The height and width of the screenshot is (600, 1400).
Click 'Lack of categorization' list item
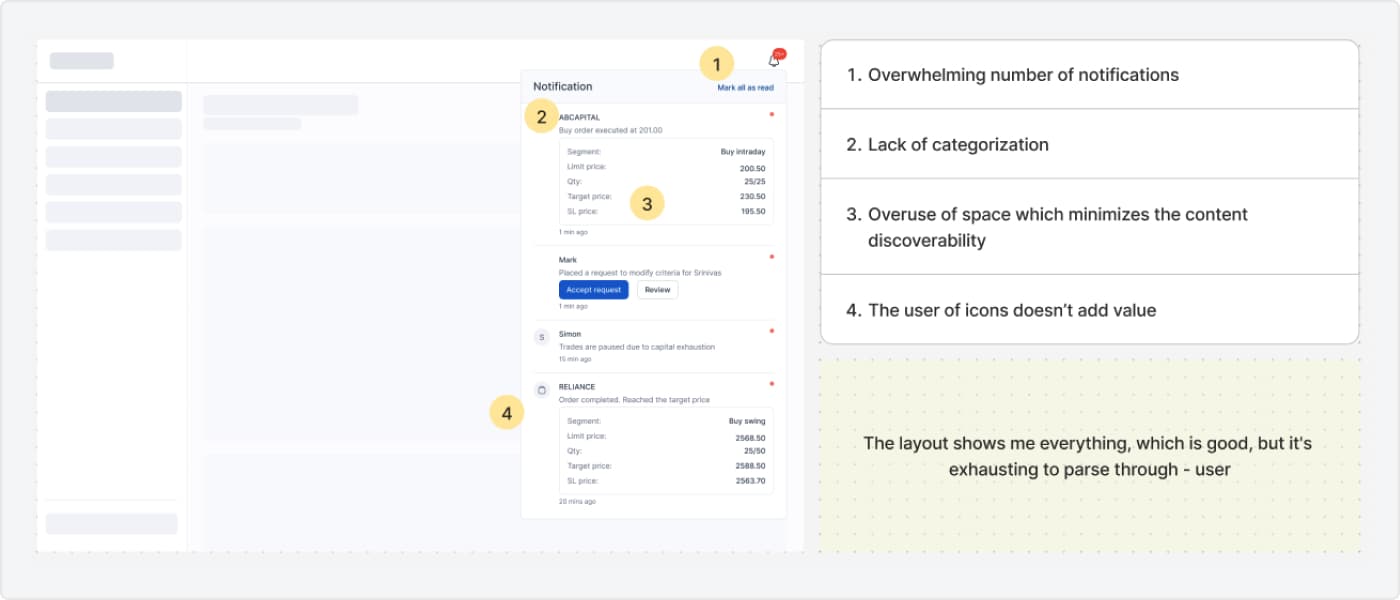(1090, 144)
